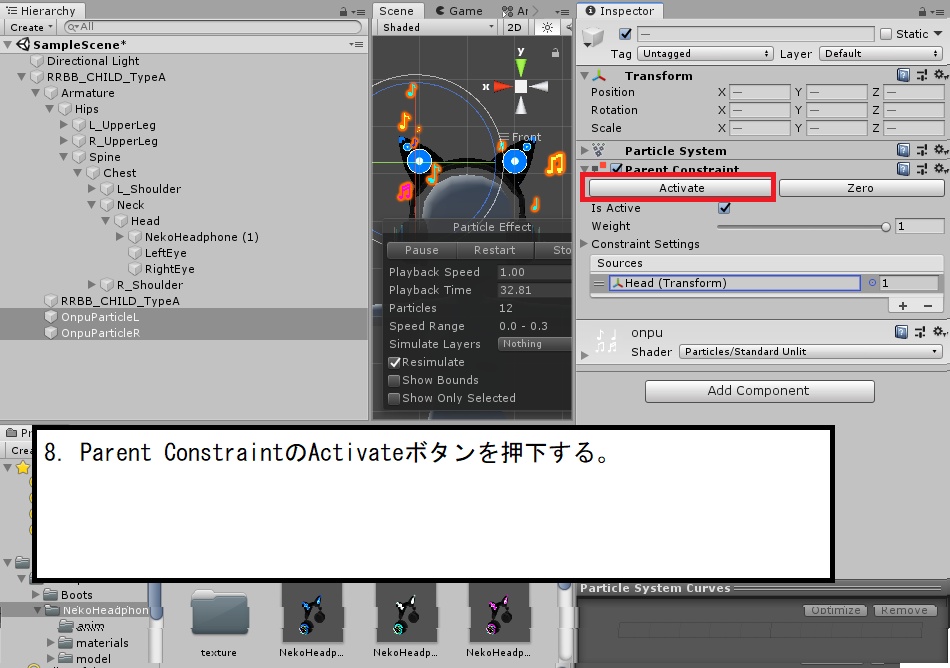Open onpu material help icon
Viewport: 950px width, 668px height.
pyautogui.click(x=901, y=332)
